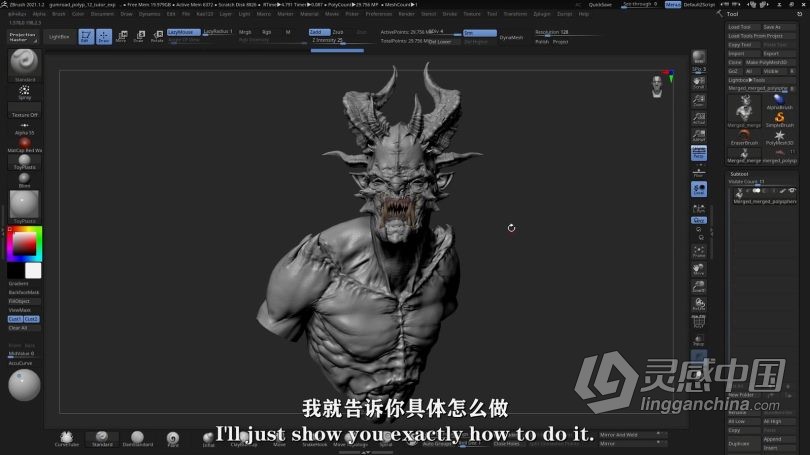Open the Texture Off selector

tap(24, 110)
